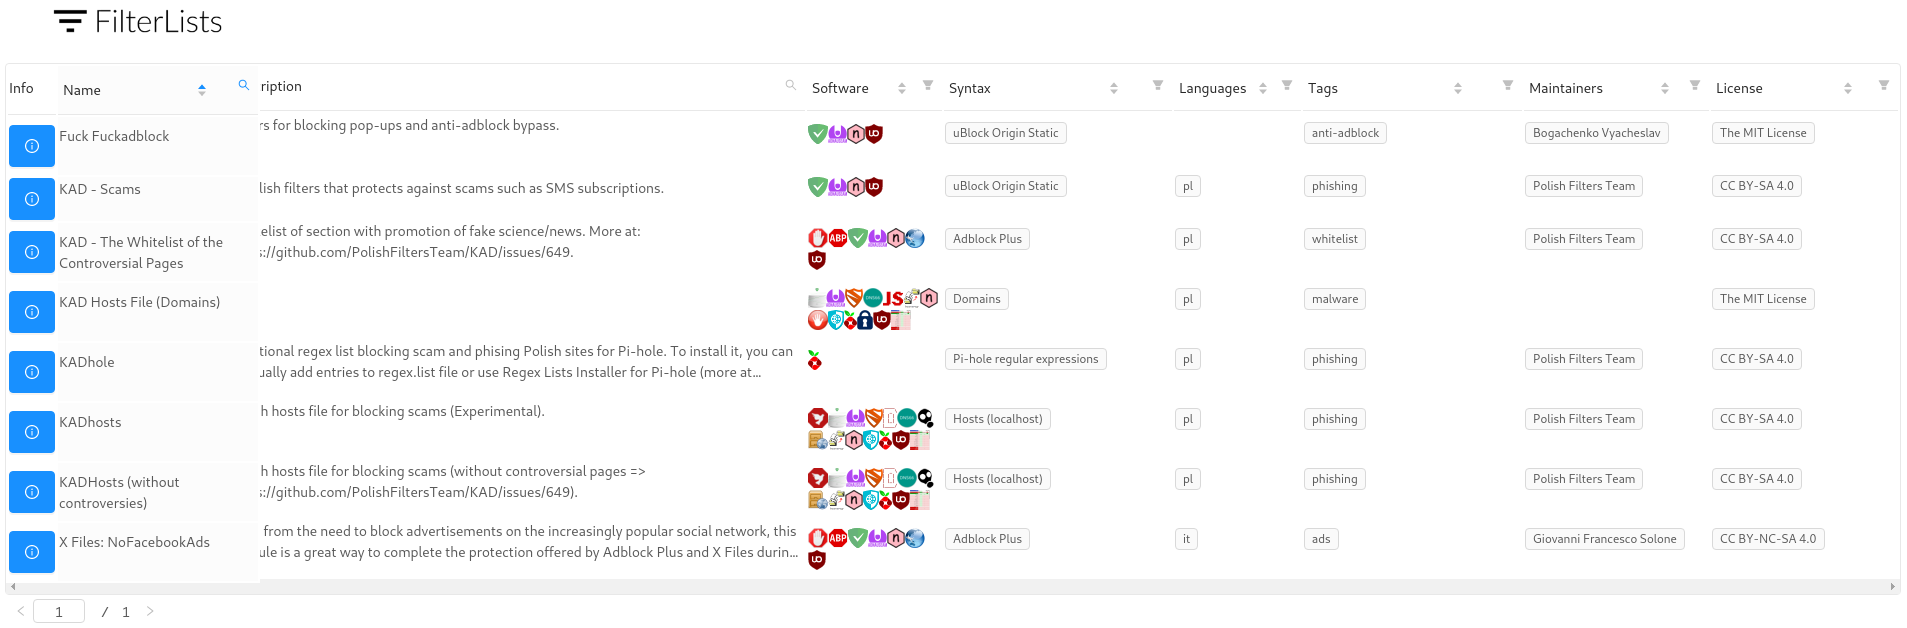Click Polish Filters Team maintainer for KADhosts
Image resolution: width=1907 pixels, height=628 pixels.
click(1584, 419)
